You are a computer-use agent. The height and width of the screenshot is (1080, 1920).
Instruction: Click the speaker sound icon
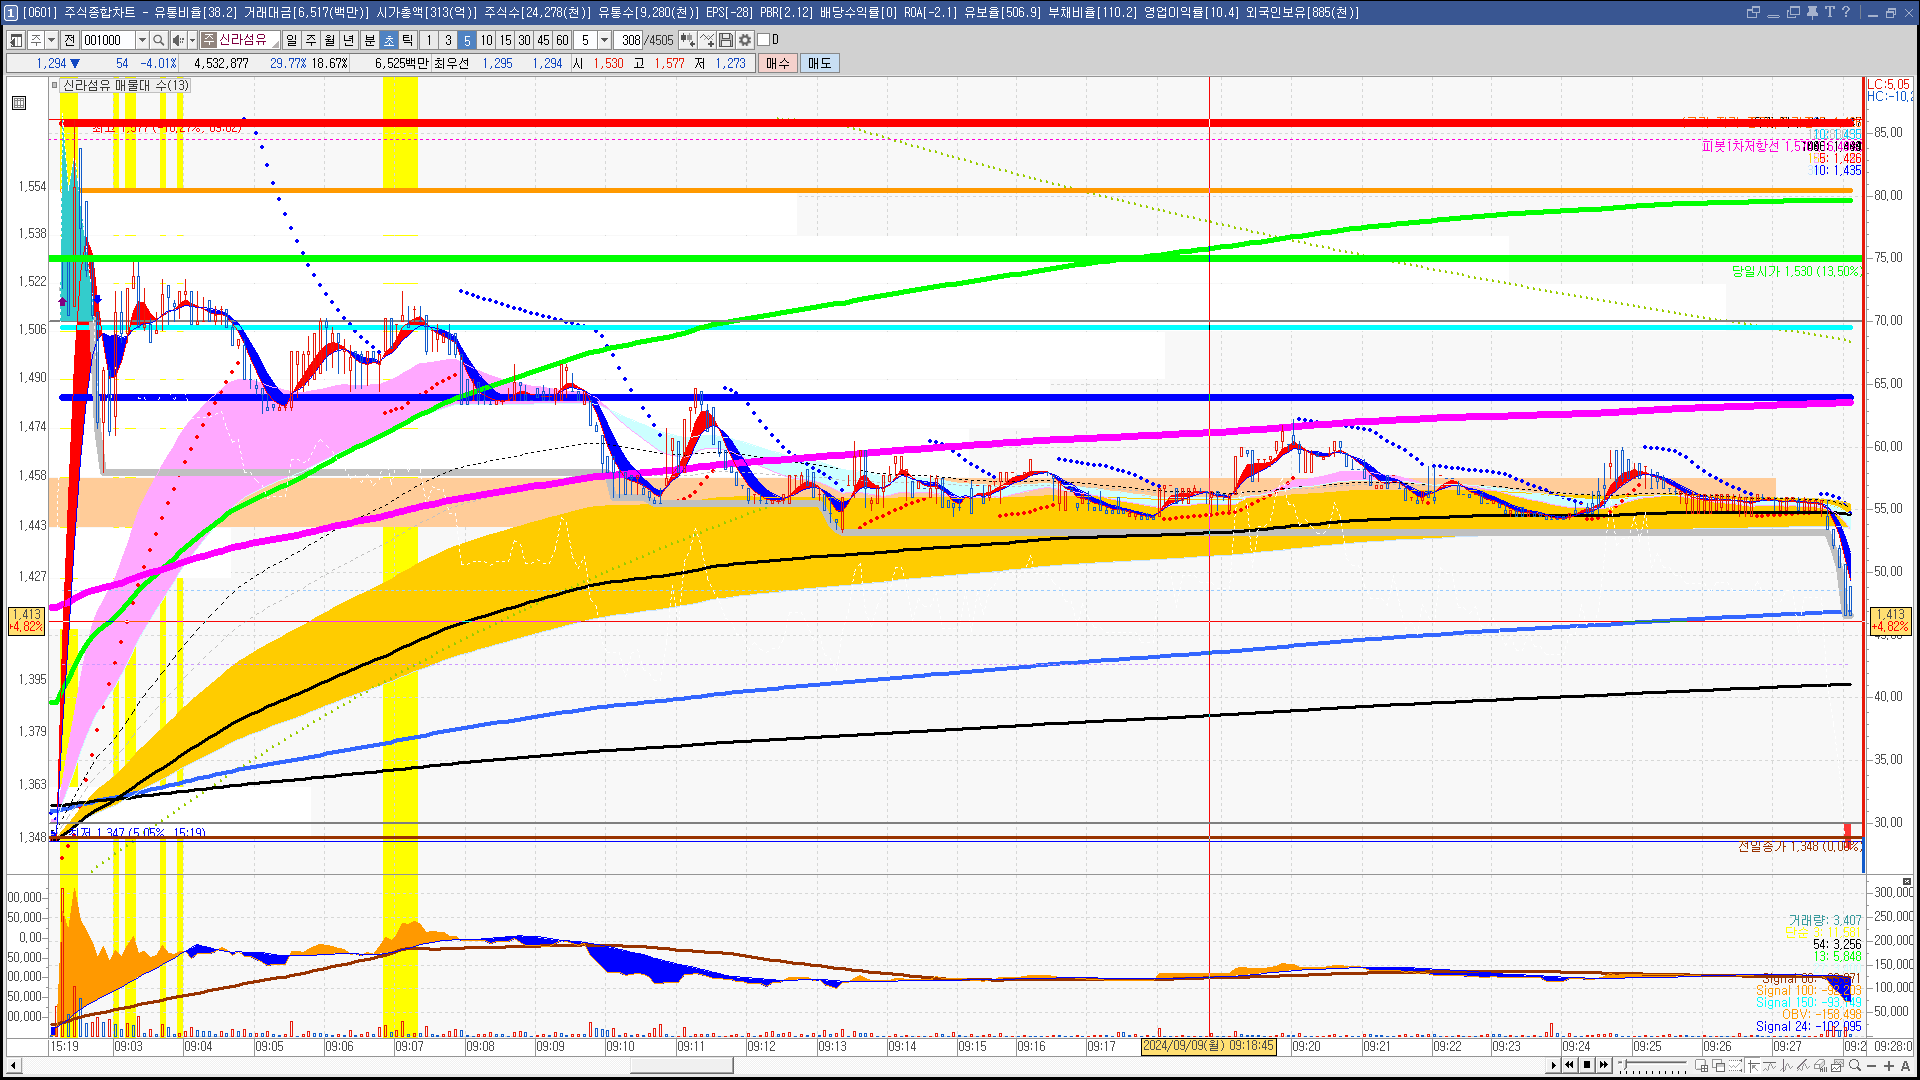178,40
